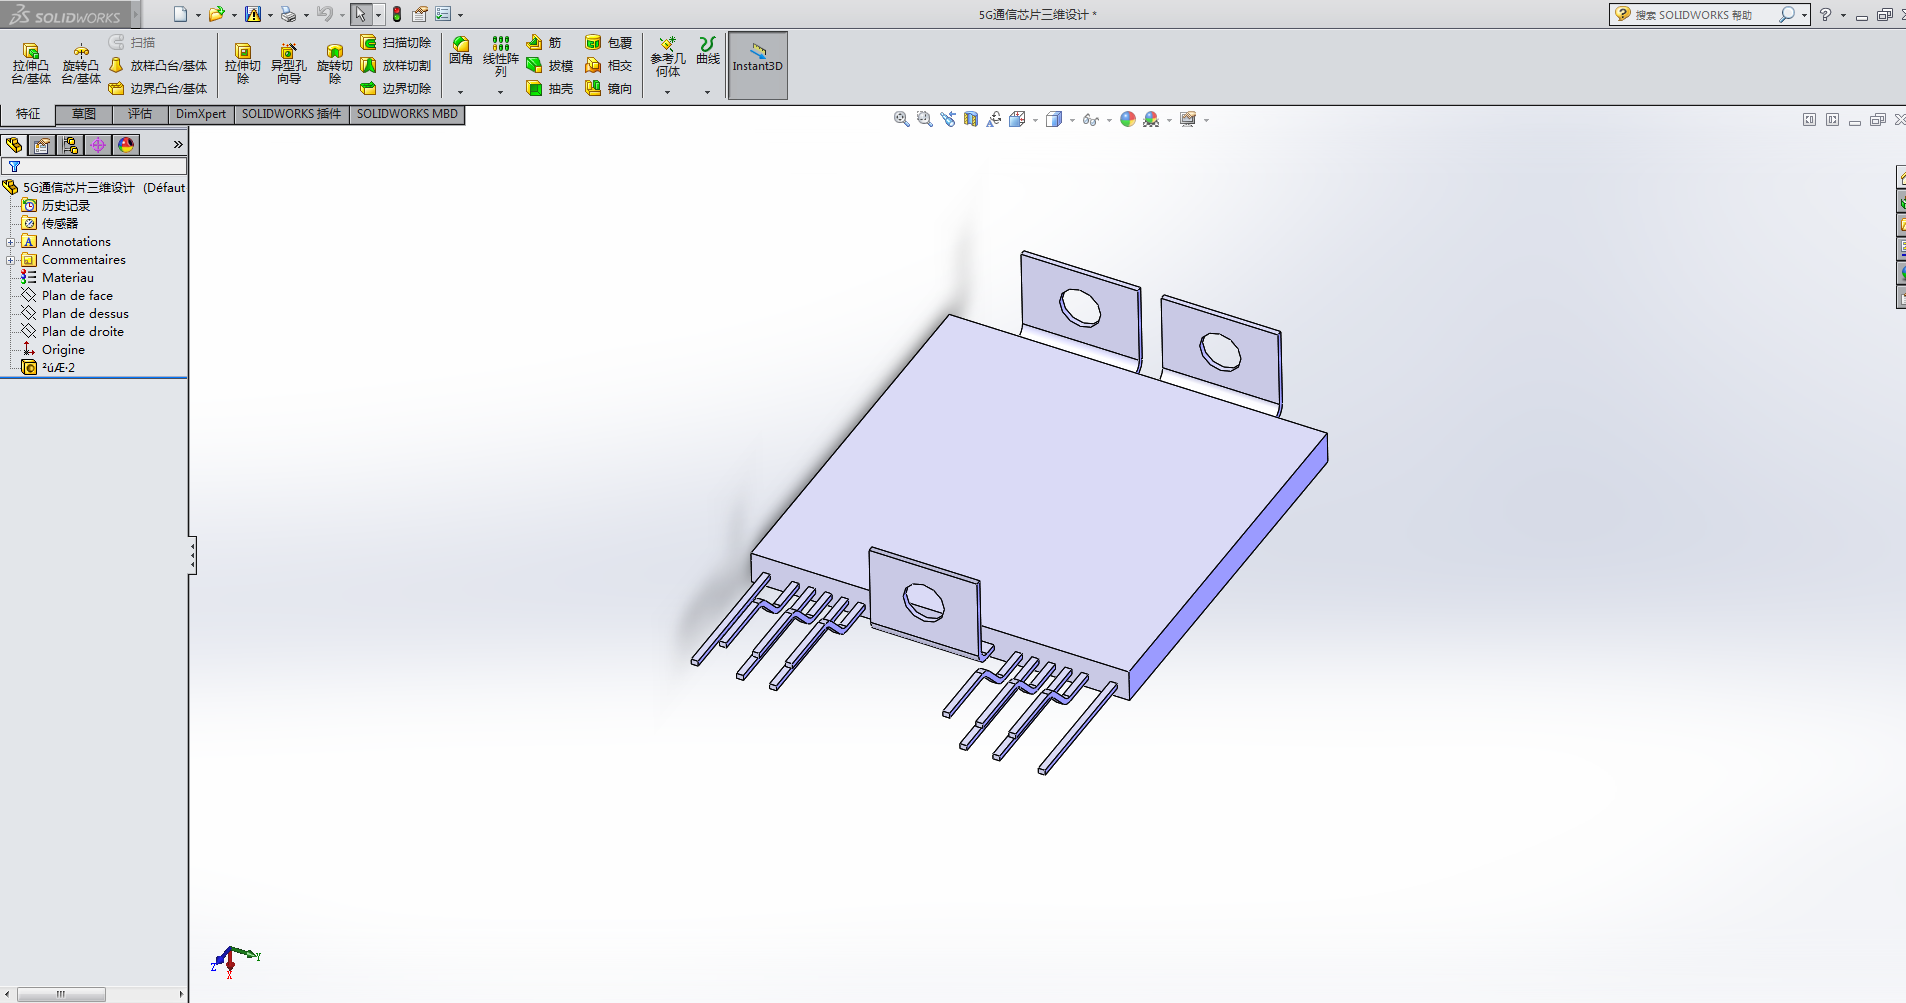Select the 旋转切除 revolved cut tool
The width and height of the screenshot is (1906, 1003).
(x=334, y=64)
